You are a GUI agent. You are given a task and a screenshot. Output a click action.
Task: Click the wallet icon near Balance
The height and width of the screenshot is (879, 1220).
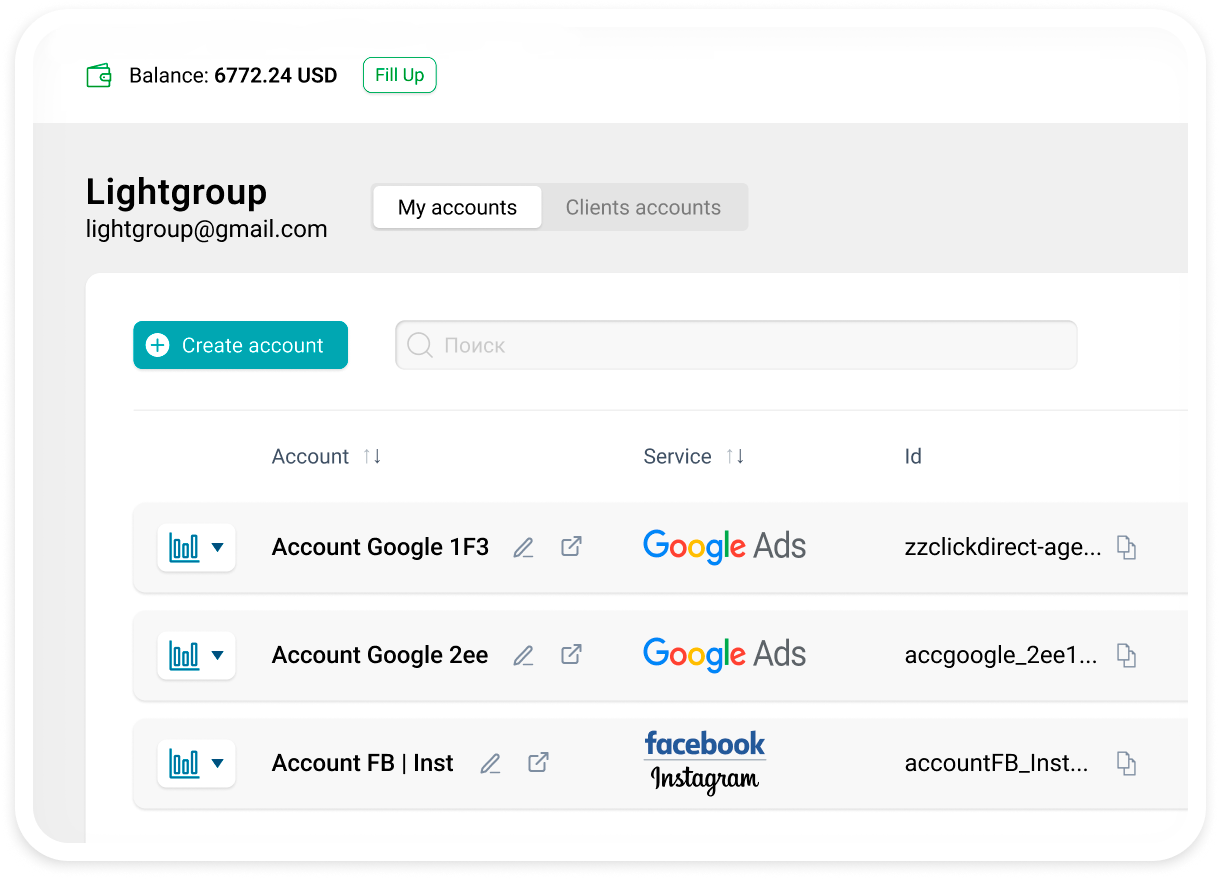[99, 74]
